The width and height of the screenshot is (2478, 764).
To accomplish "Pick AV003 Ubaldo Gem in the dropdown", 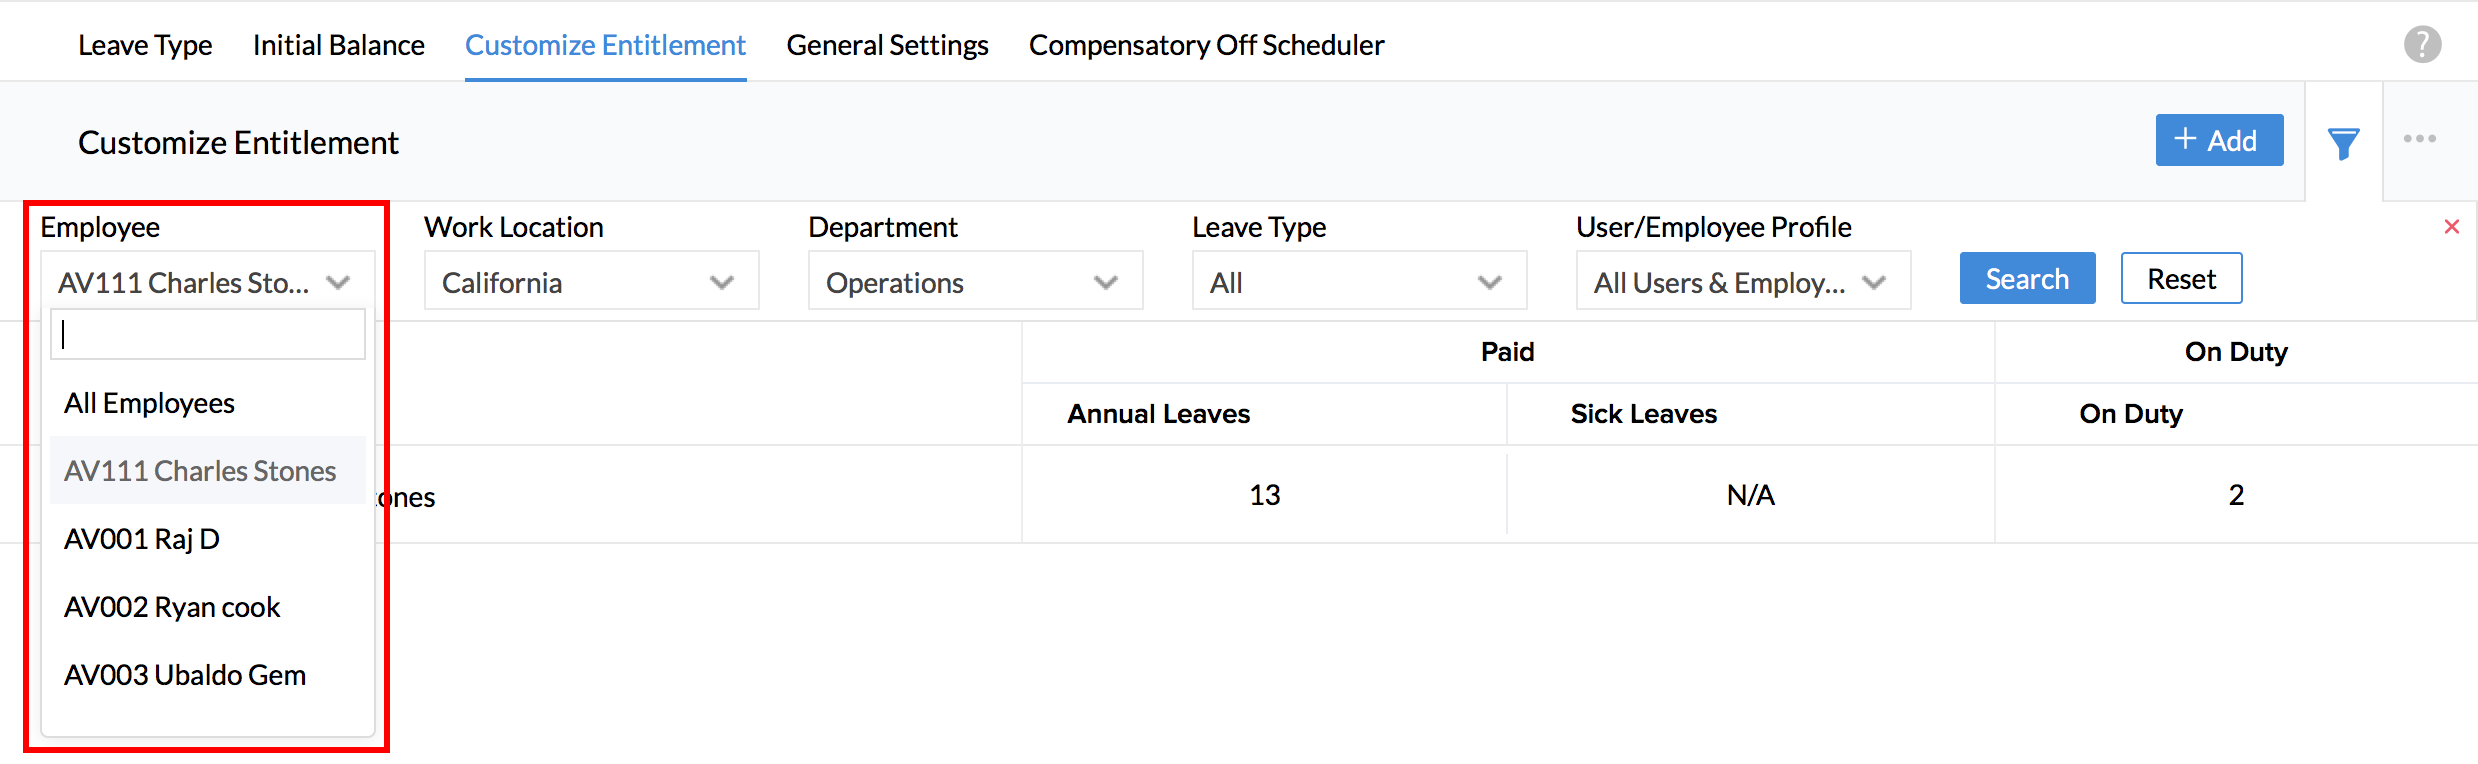I will click(x=185, y=675).
